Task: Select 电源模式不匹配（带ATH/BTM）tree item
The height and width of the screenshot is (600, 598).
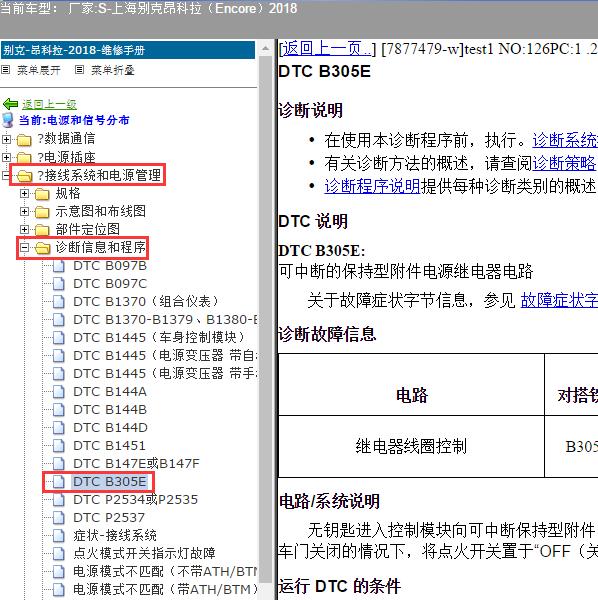Action: coord(166,589)
